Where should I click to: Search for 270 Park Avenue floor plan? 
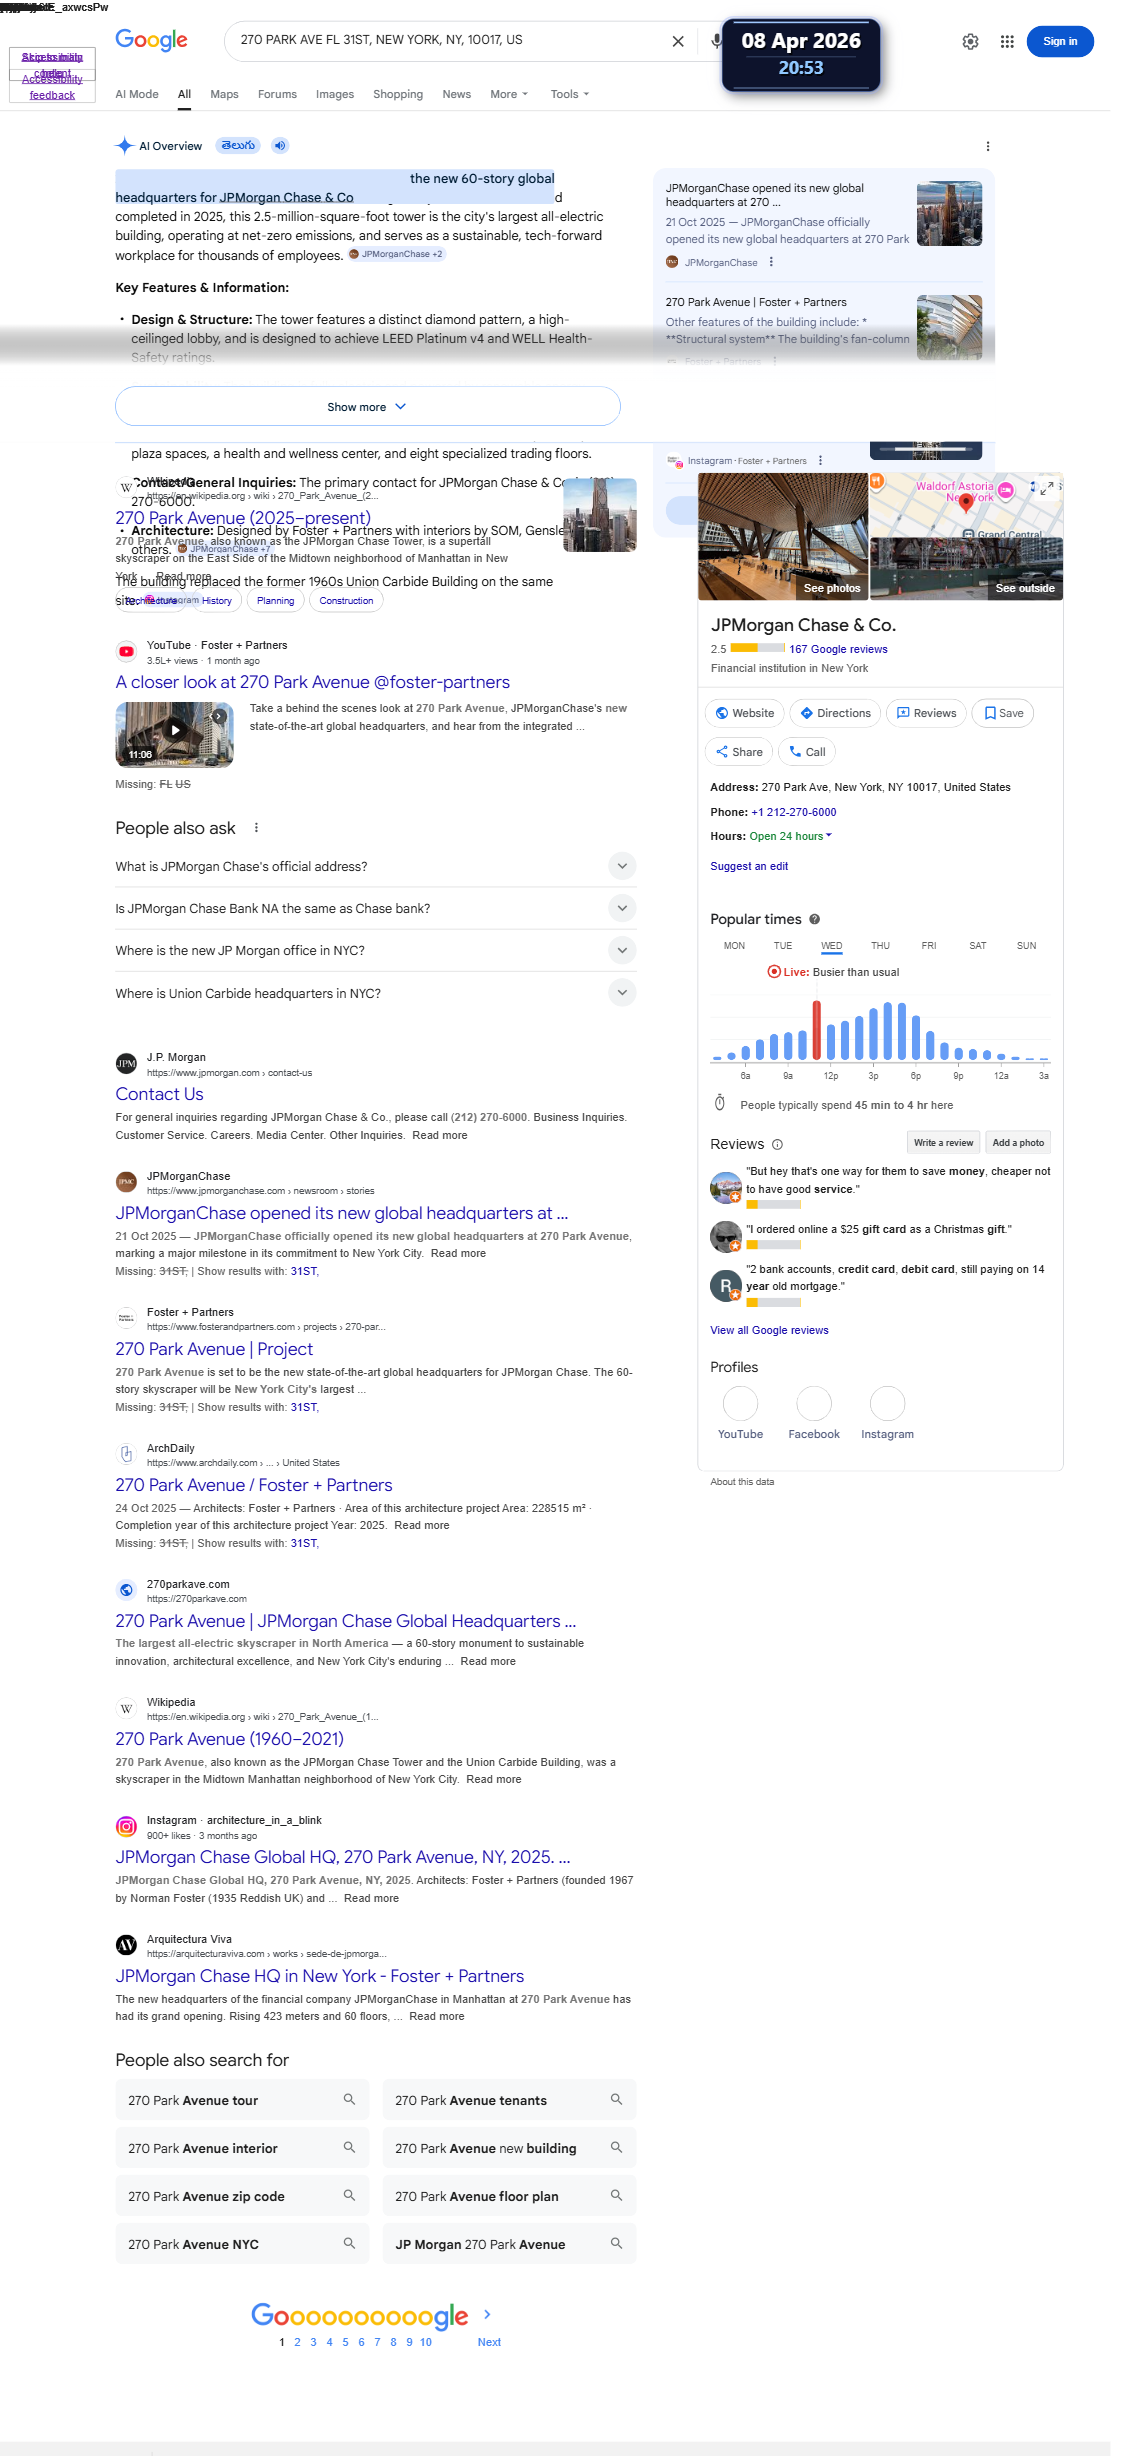[509, 2196]
